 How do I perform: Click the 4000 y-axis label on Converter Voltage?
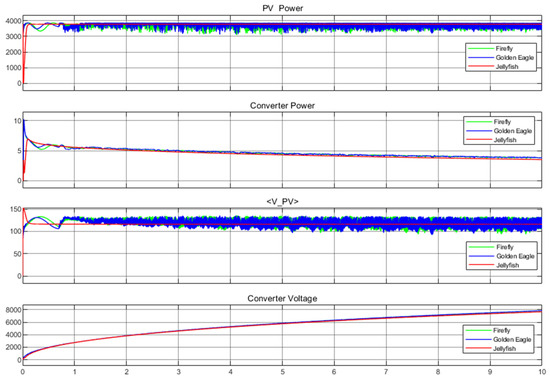(x=13, y=335)
